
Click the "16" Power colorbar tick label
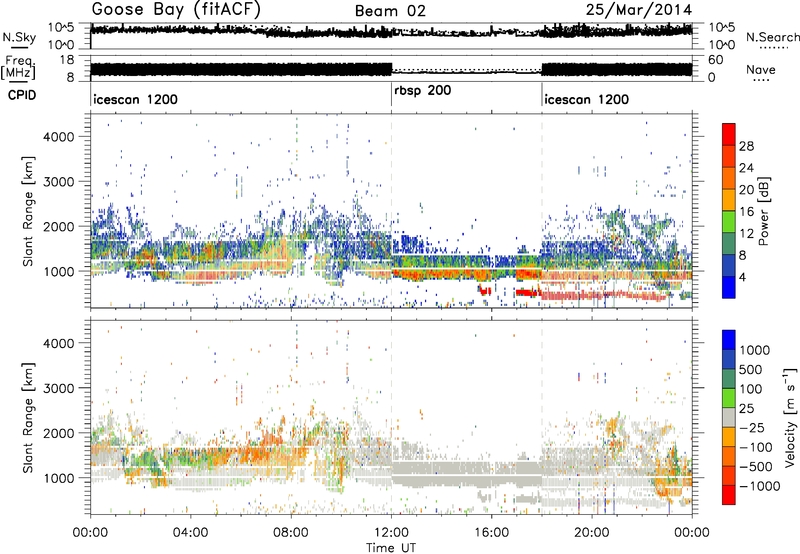pyautogui.click(x=746, y=212)
